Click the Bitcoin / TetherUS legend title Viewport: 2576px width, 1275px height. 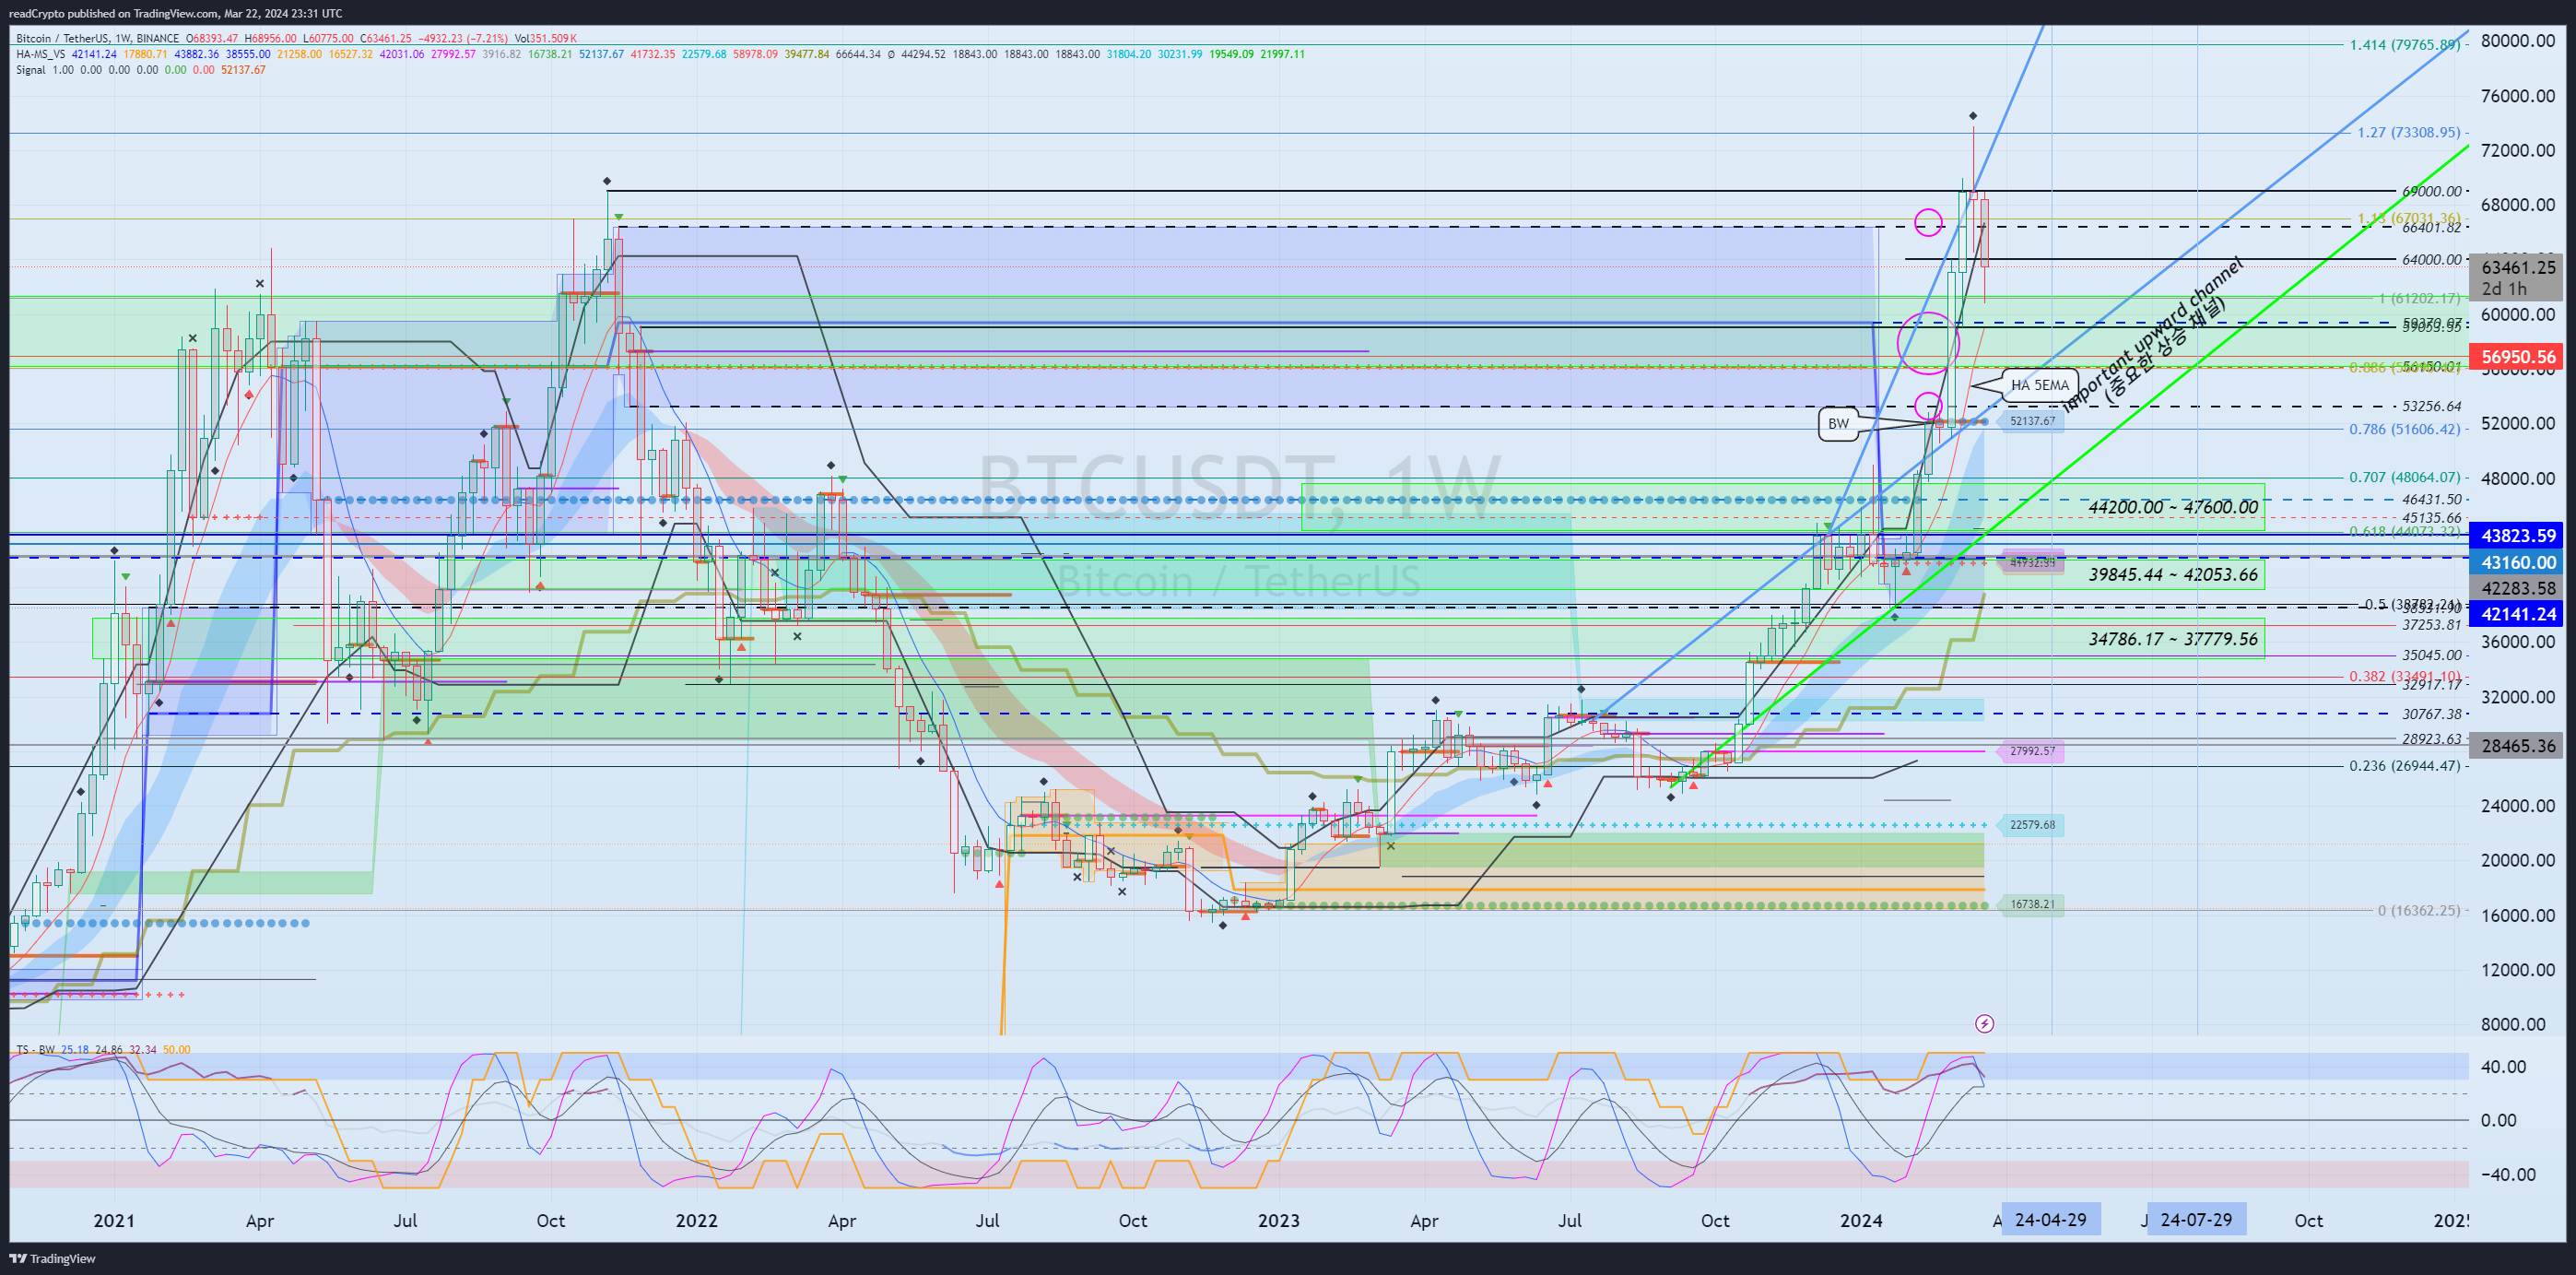click(97, 39)
